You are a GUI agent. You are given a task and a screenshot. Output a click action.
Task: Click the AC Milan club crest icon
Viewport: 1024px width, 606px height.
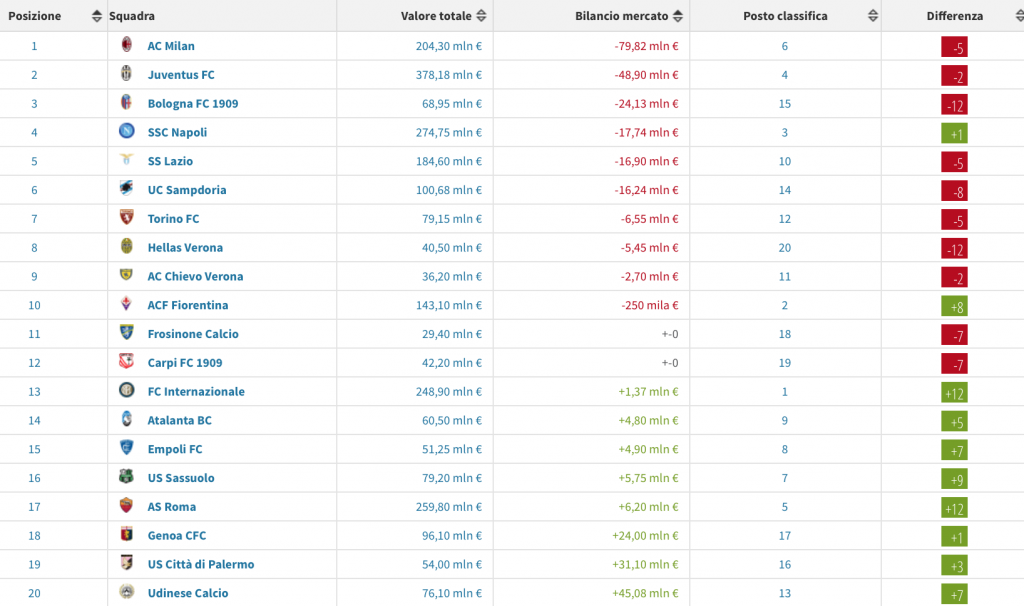[x=127, y=45]
